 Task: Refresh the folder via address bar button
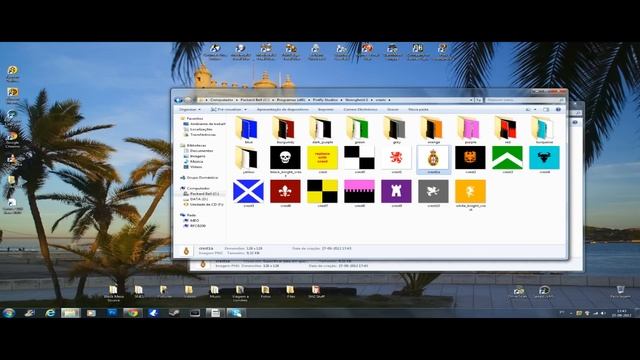pyautogui.click(x=478, y=100)
